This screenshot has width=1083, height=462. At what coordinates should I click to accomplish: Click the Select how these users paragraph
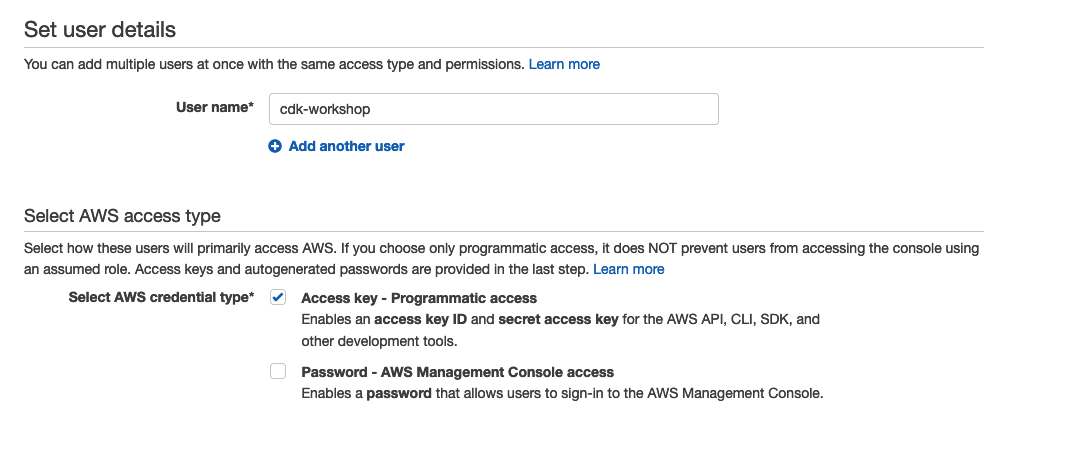point(501,259)
